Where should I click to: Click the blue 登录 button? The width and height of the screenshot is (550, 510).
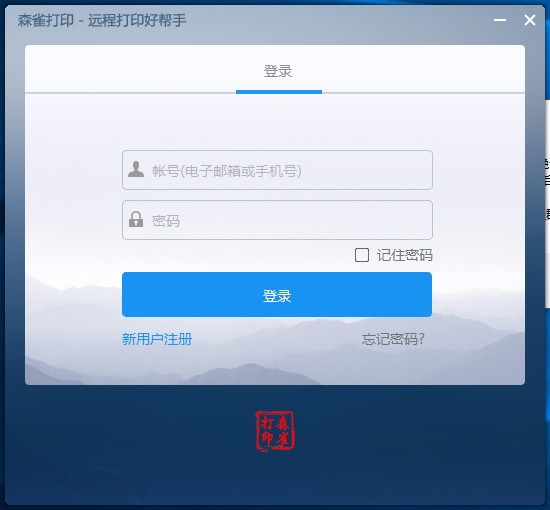(x=277, y=295)
